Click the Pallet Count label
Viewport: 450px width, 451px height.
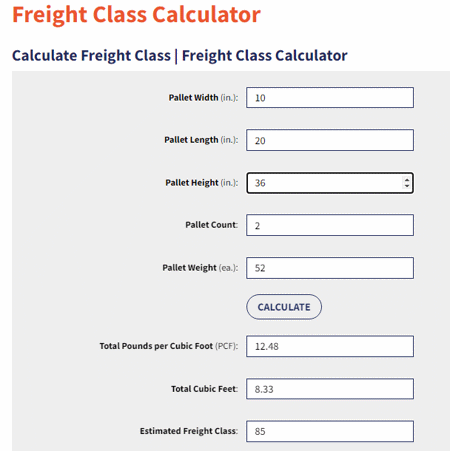coord(212,225)
